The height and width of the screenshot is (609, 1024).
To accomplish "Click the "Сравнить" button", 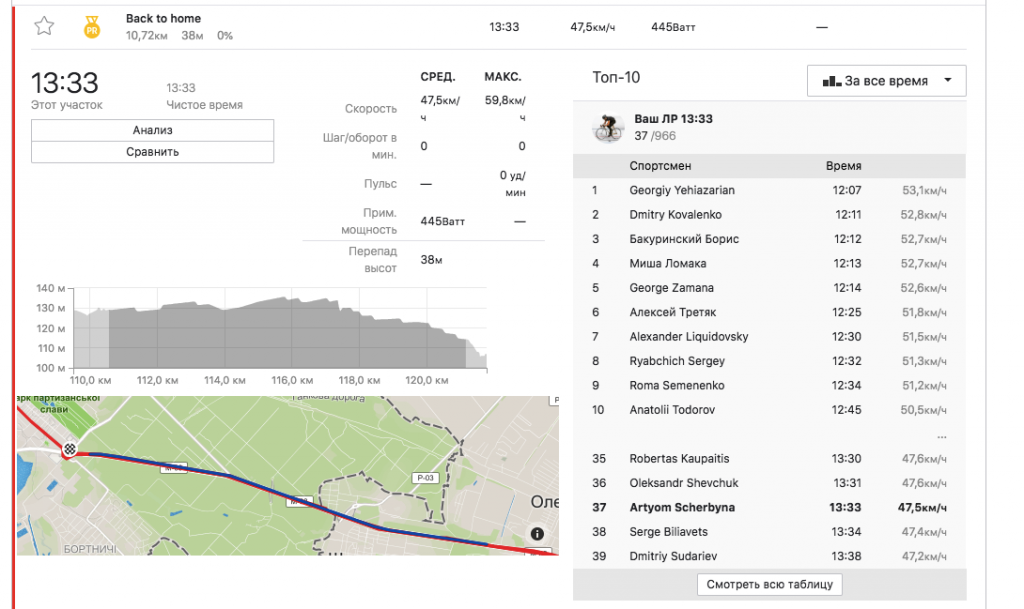I will [152, 152].
